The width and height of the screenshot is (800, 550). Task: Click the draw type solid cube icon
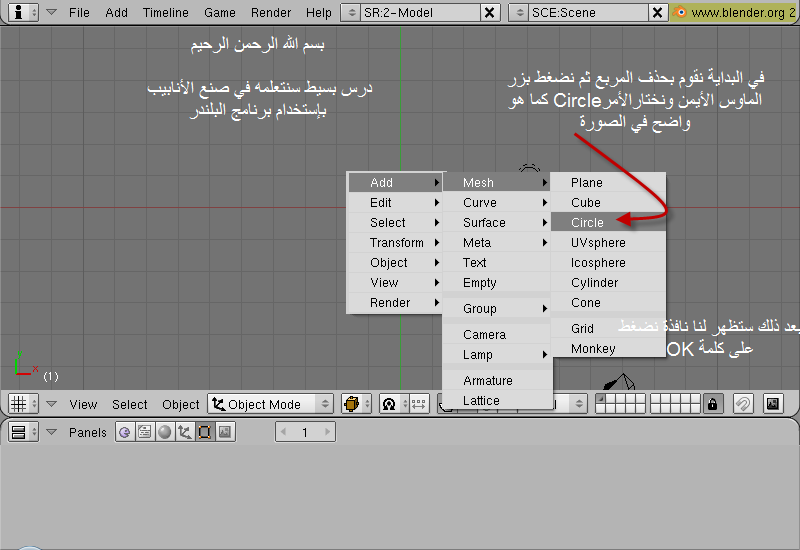click(x=356, y=404)
